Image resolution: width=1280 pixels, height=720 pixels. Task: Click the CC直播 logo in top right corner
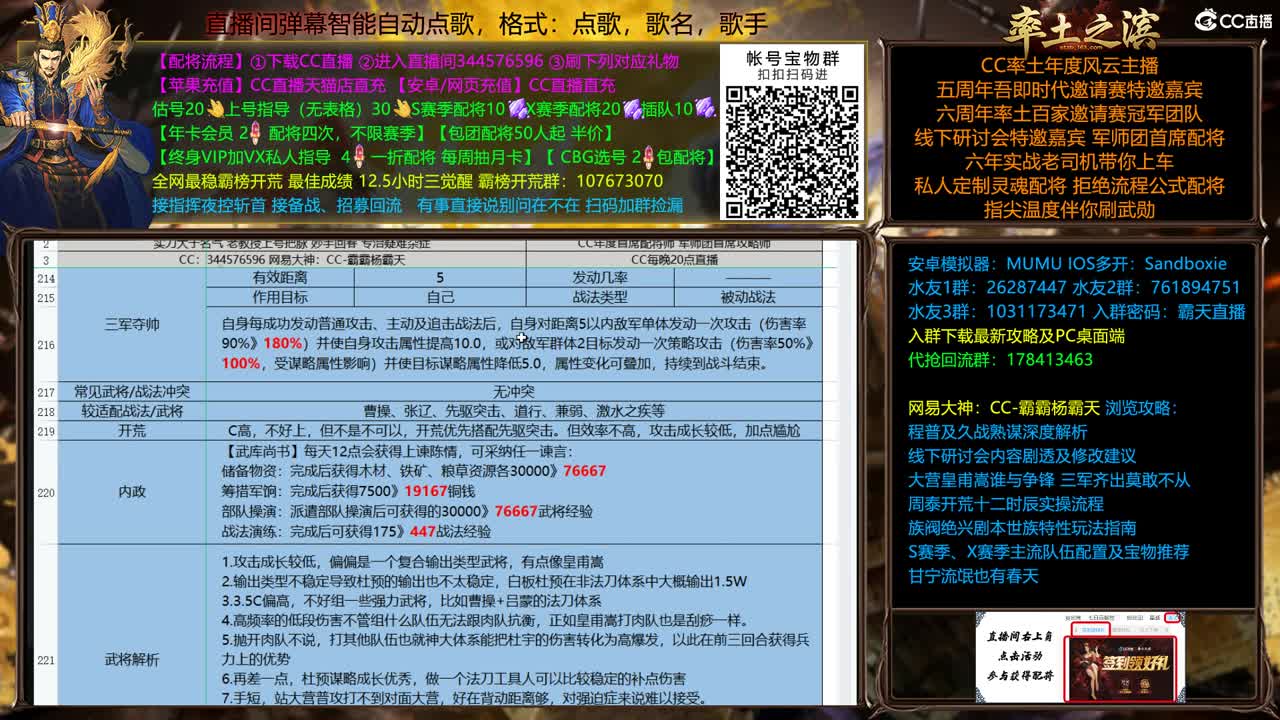pyautogui.click(x=1230, y=16)
